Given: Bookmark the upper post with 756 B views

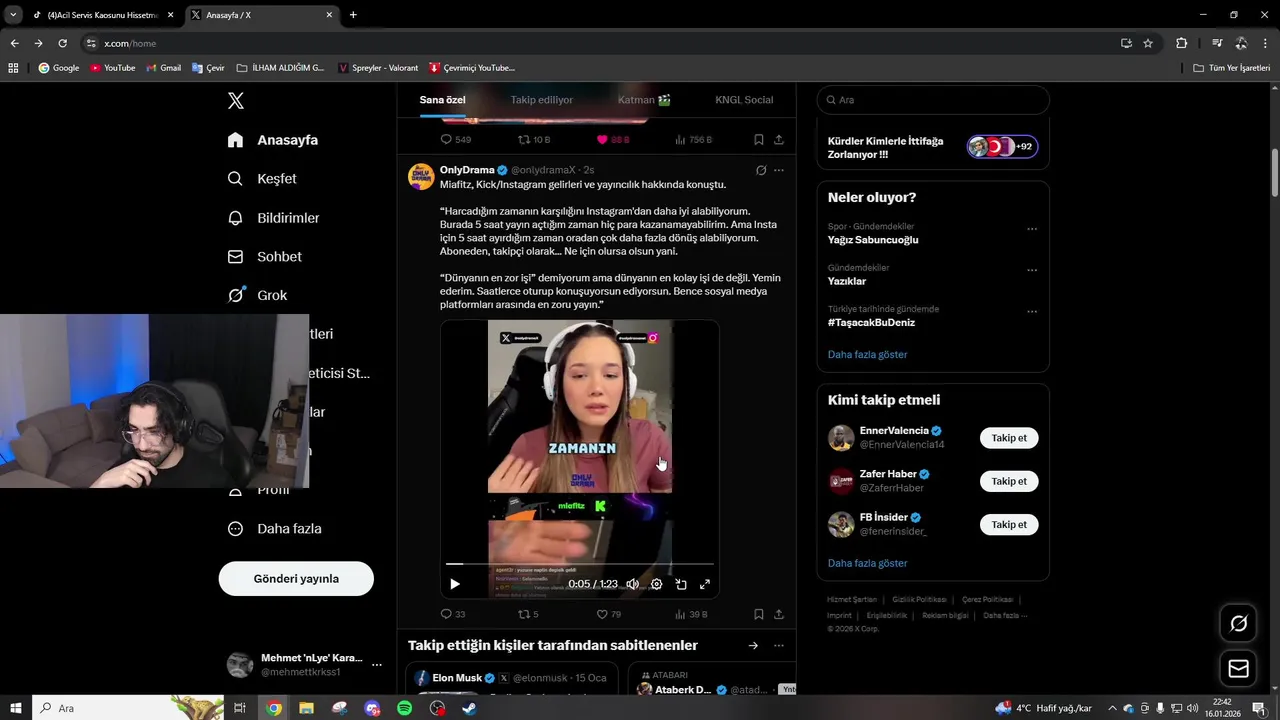Looking at the screenshot, I should coord(759,140).
